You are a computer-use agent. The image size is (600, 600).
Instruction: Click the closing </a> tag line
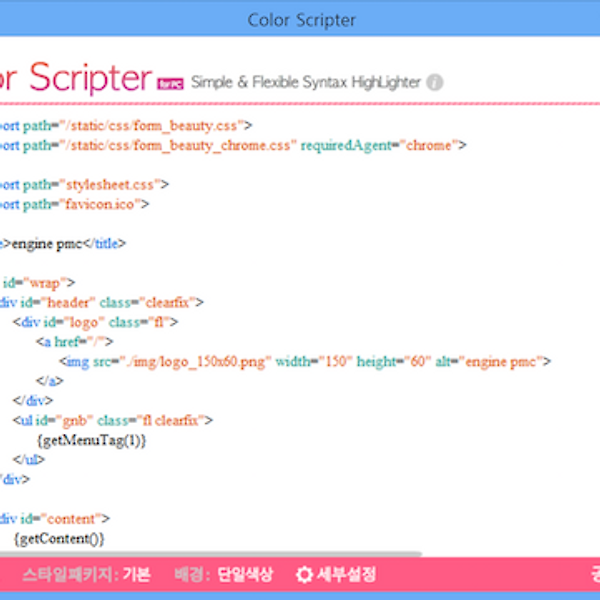(50, 381)
